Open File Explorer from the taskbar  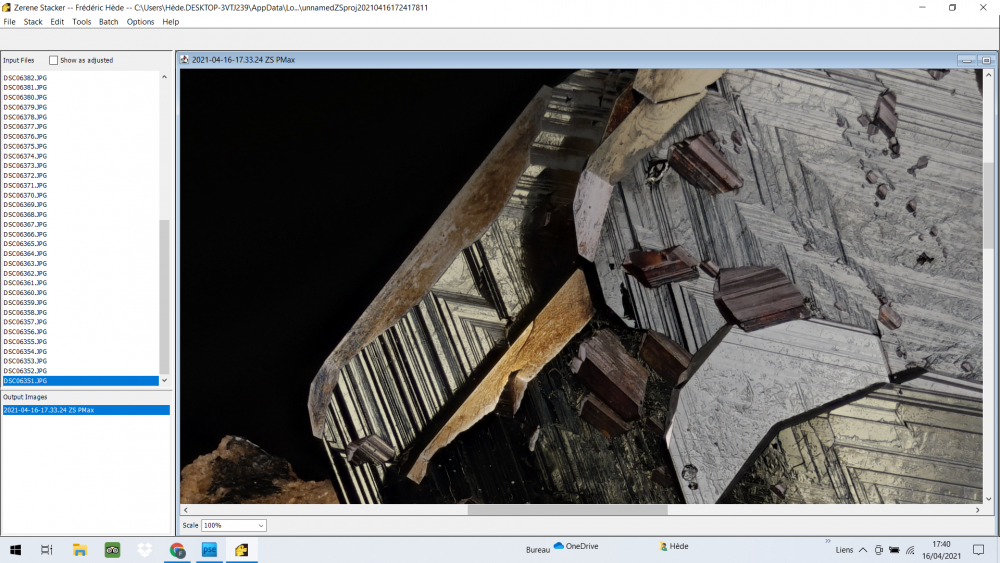point(80,549)
